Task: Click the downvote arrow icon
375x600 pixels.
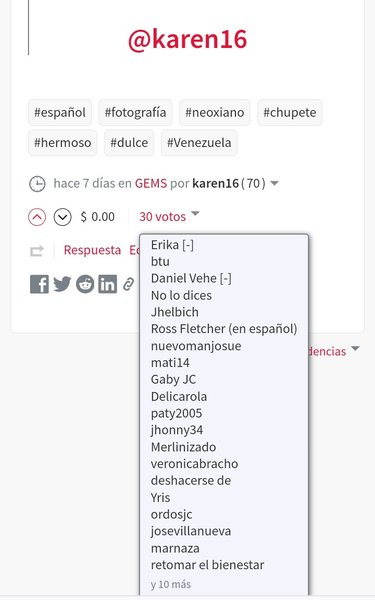Action: click(62, 217)
